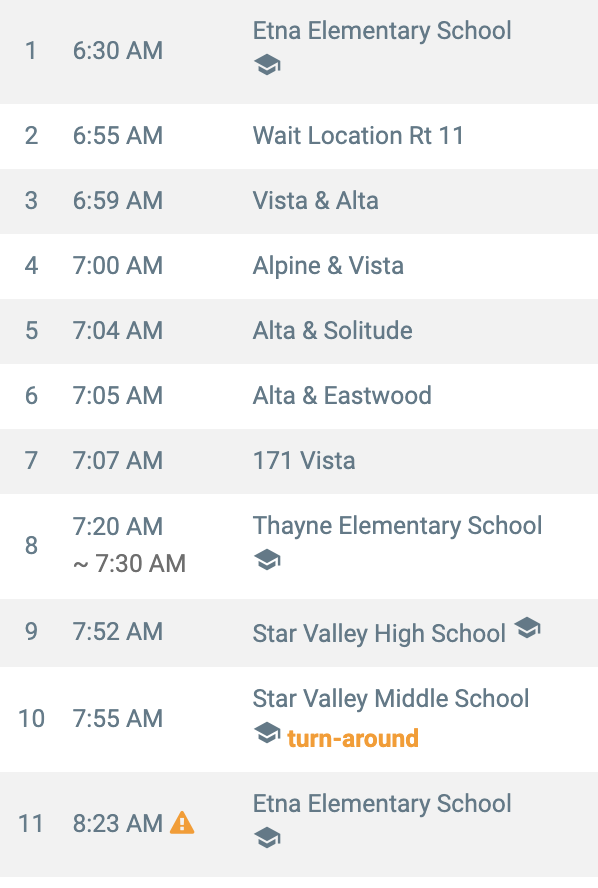Select the Wait Location Rt 11 stop
This screenshot has height=888, width=598.
click(x=299, y=136)
